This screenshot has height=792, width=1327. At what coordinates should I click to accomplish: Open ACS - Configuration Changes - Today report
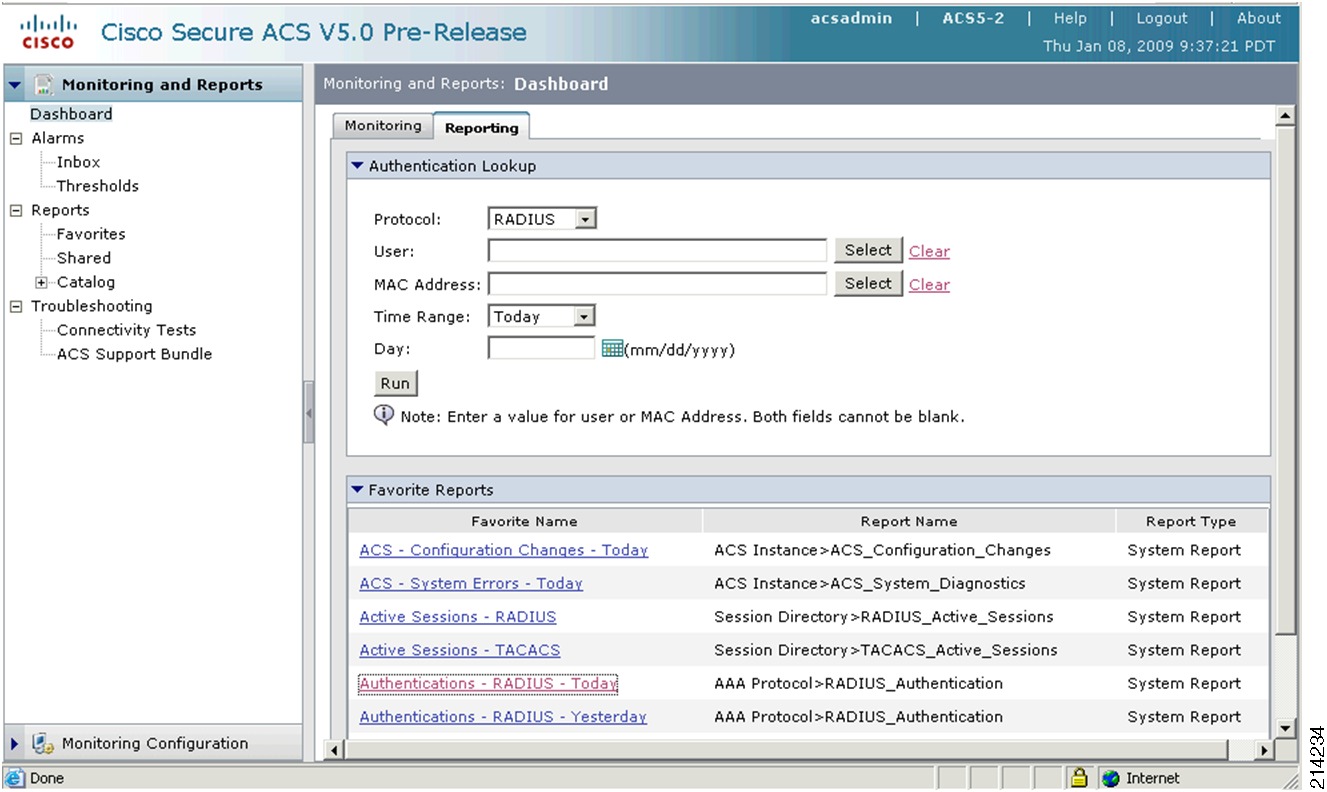click(504, 550)
